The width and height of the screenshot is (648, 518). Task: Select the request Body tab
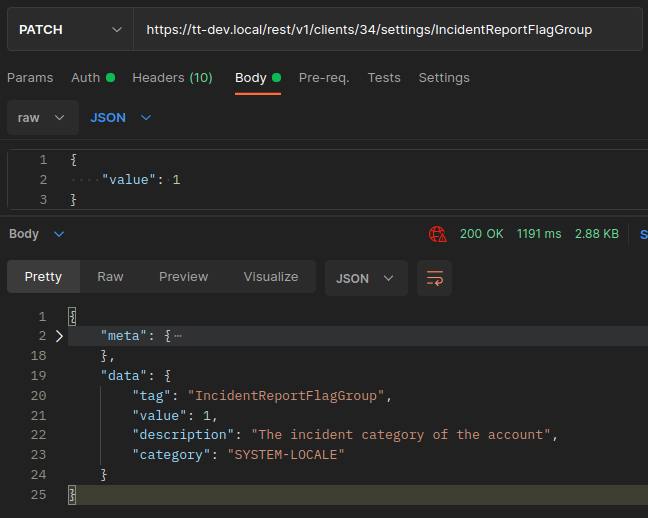[x=258, y=78]
